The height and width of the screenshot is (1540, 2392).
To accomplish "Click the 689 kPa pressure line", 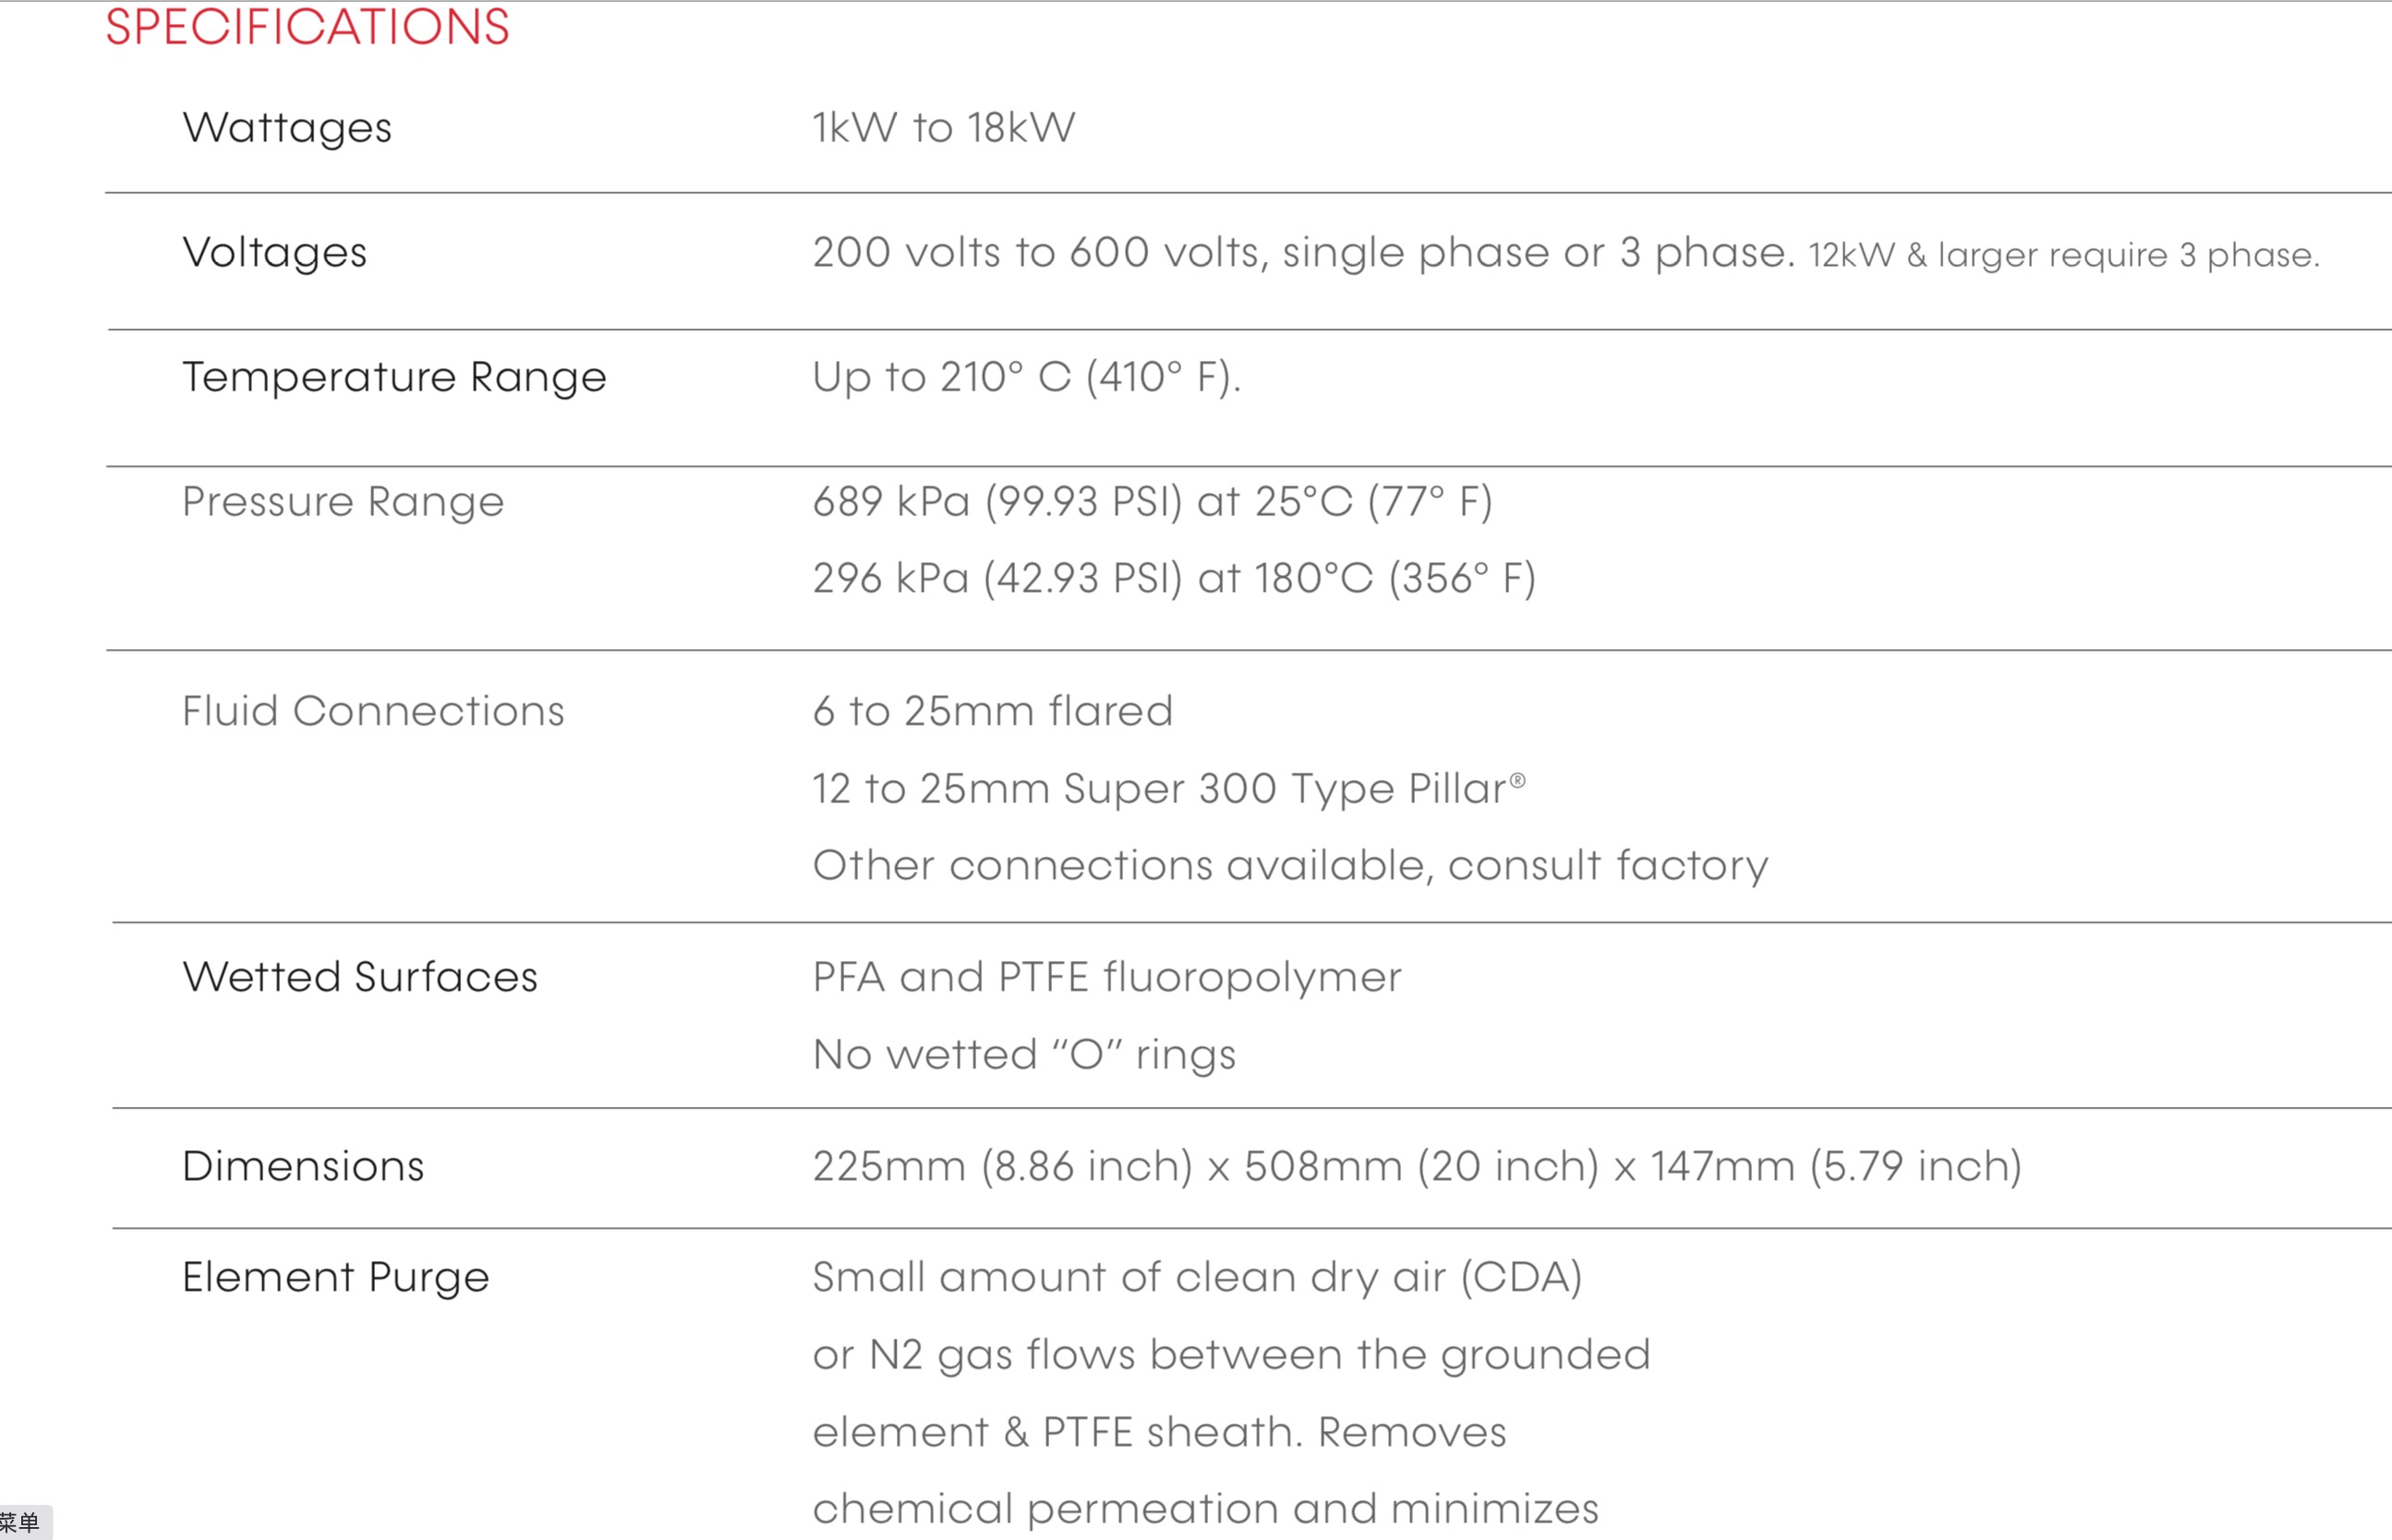I will click(x=1153, y=502).
